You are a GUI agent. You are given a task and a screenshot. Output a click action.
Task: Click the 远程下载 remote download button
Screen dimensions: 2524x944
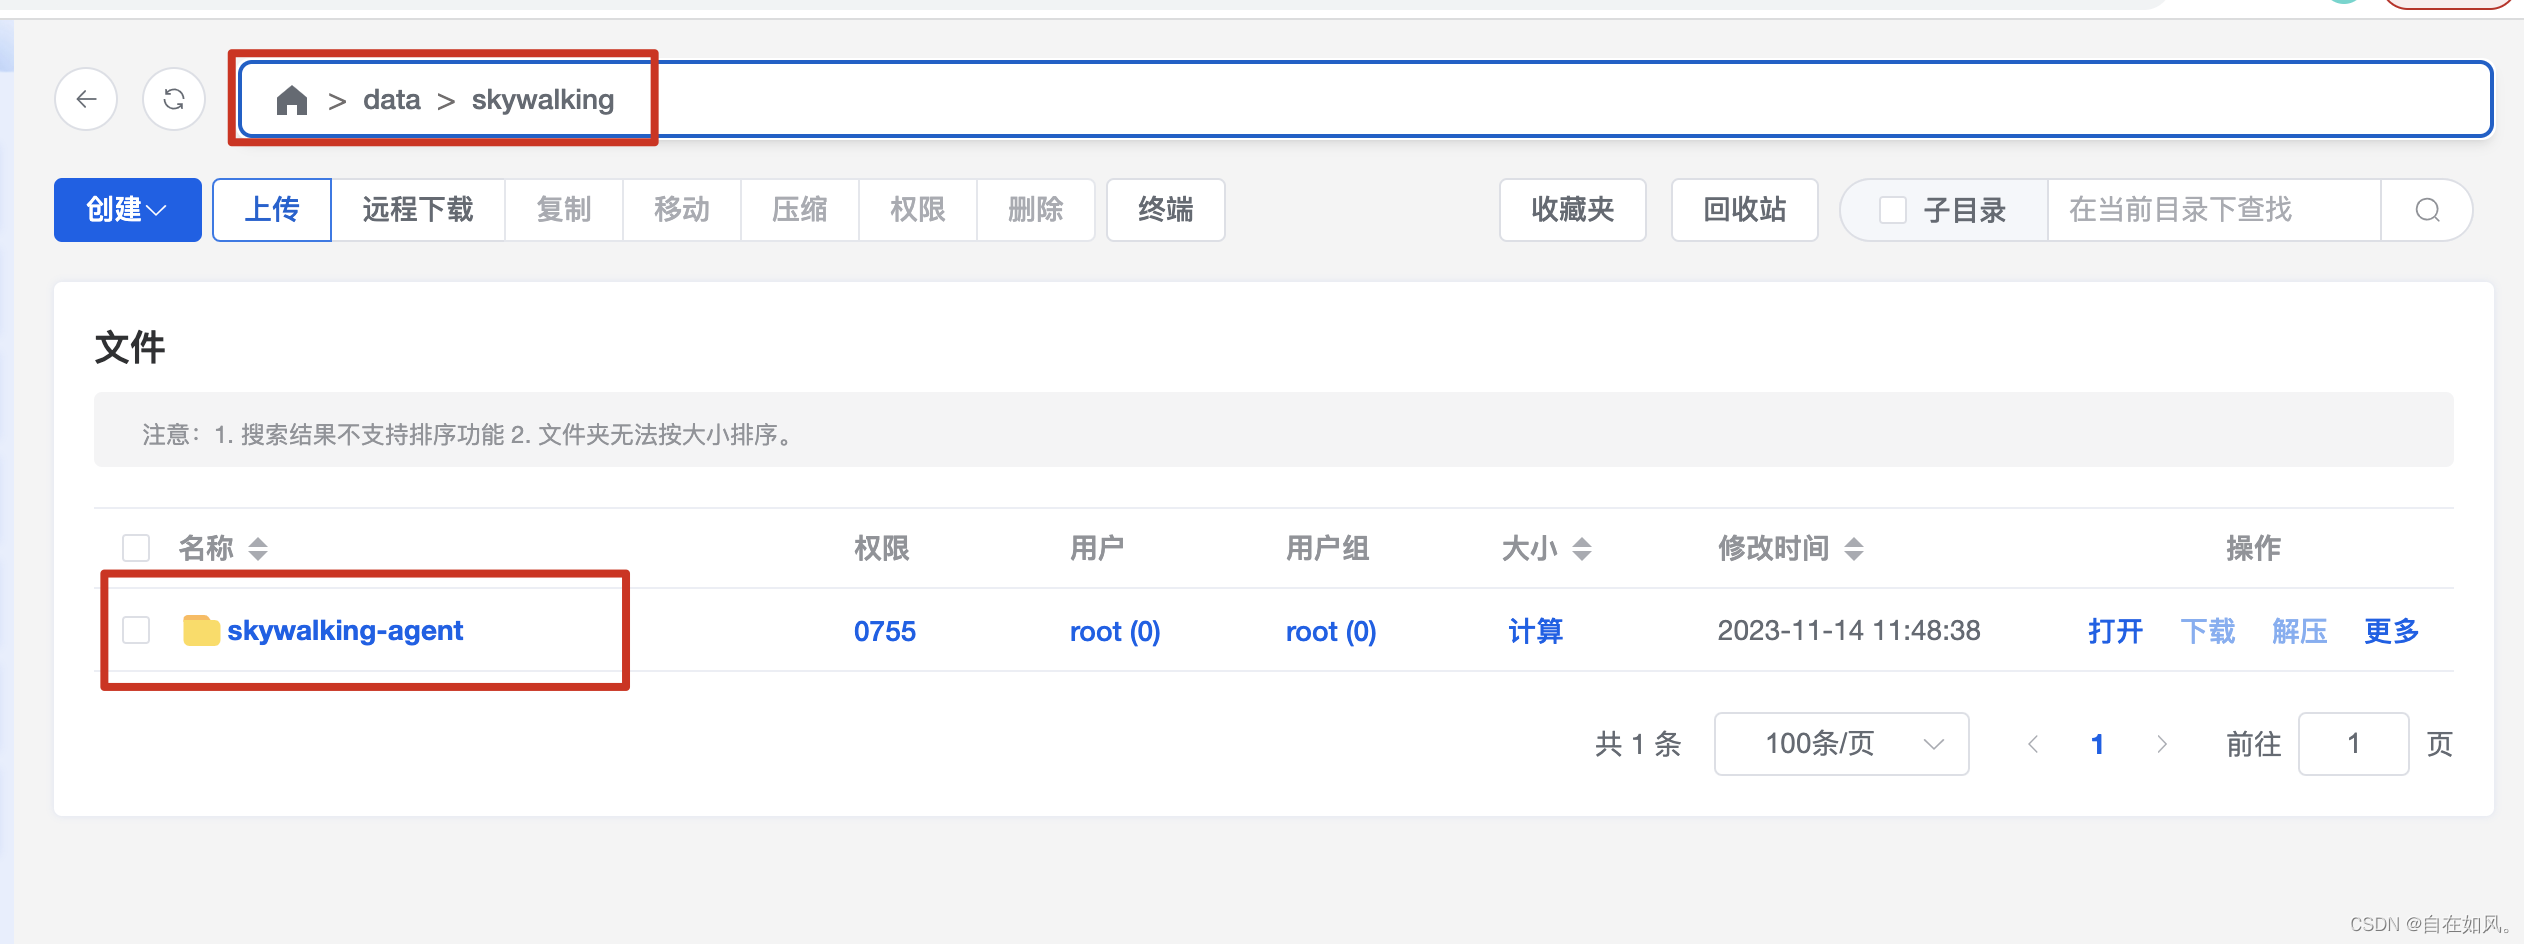(418, 210)
